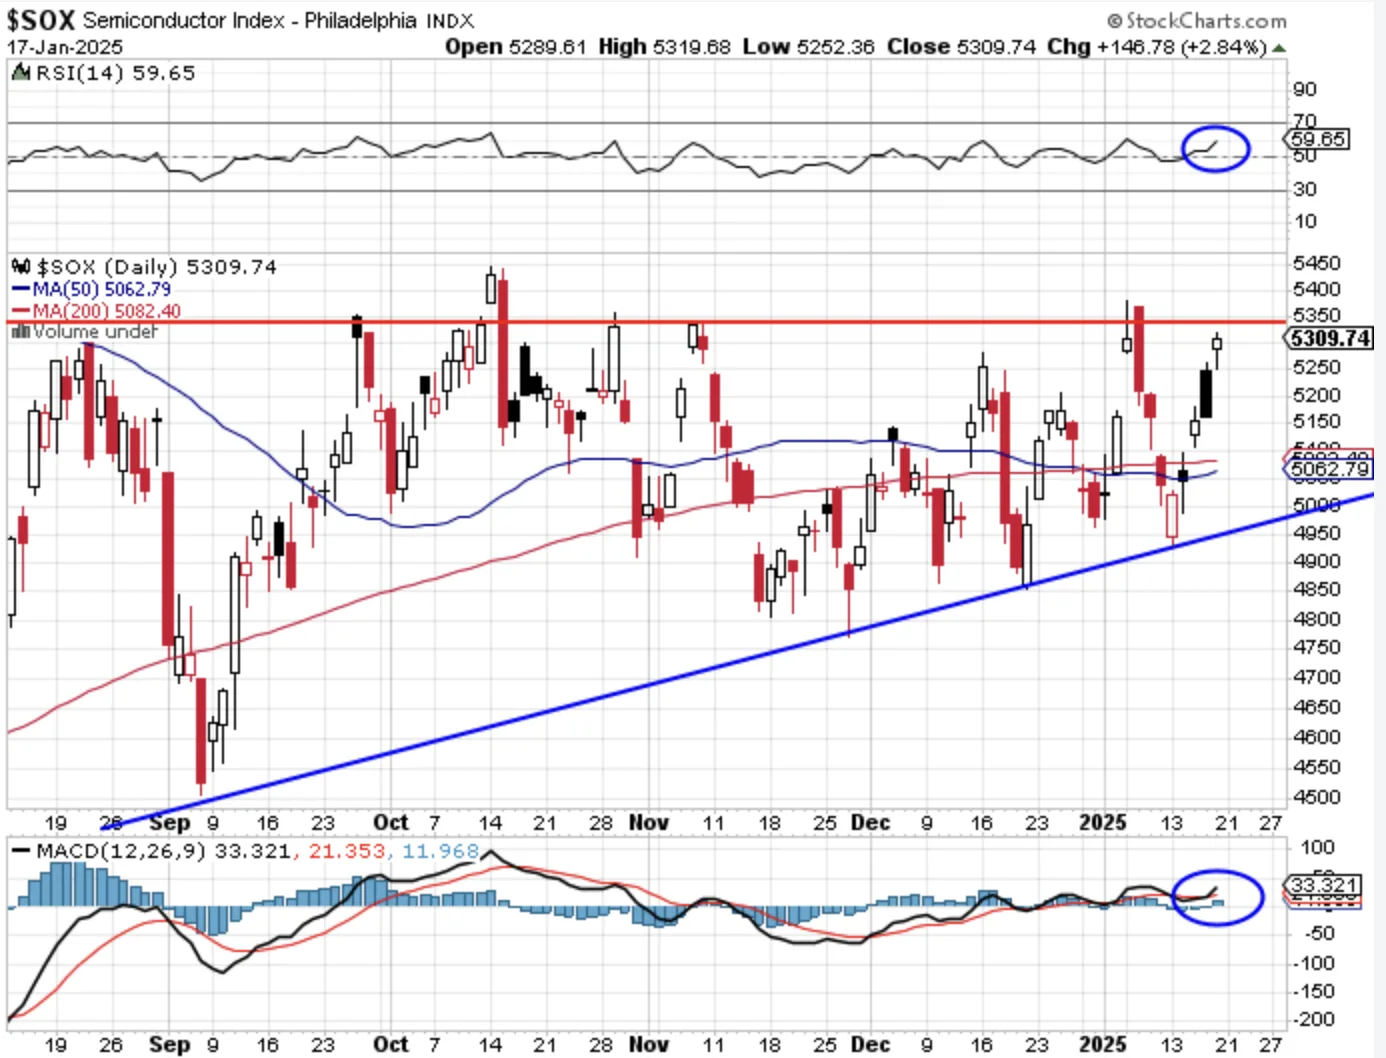This screenshot has width=1386, height=1058.
Task: Click the Oct label on price axis
Action: pos(391,822)
